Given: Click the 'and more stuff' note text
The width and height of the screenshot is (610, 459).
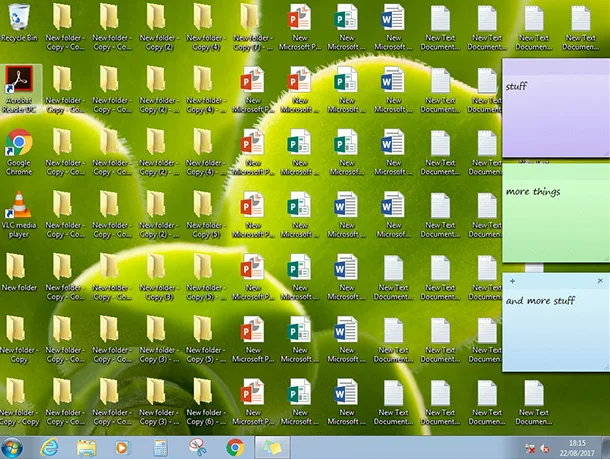Looking at the screenshot, I should coord(540,301).
